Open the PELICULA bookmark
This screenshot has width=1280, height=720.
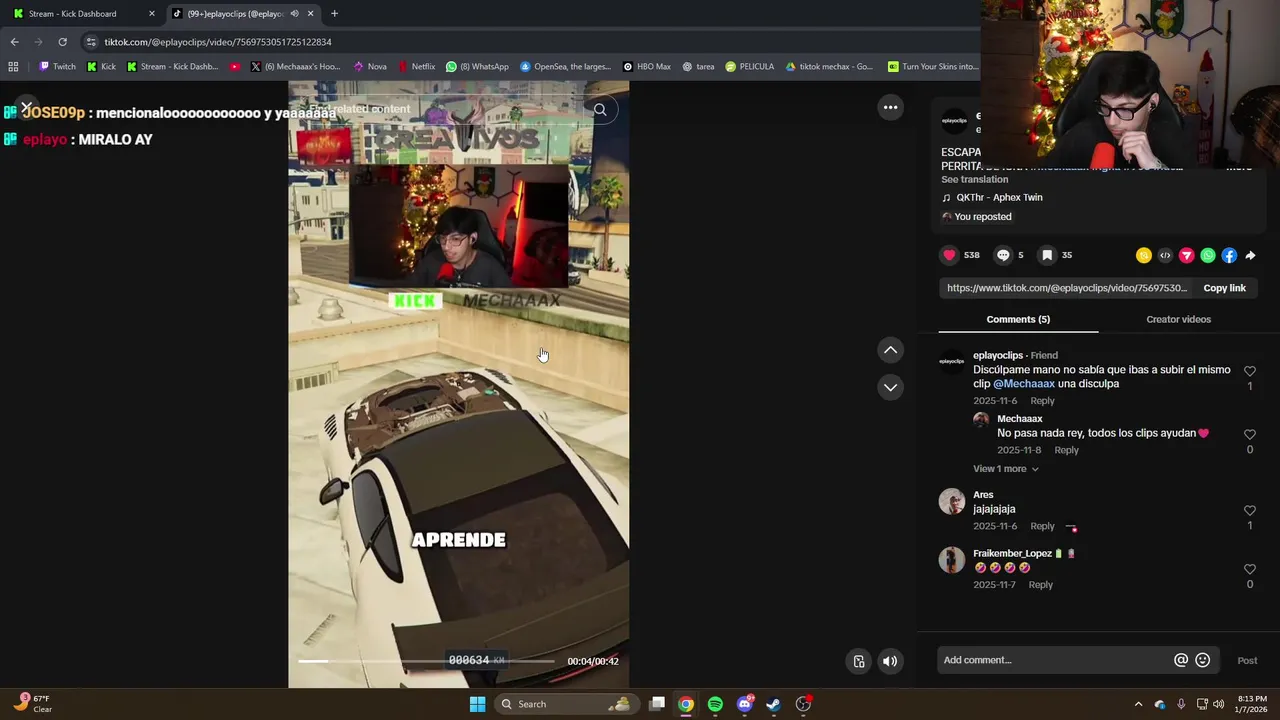750,67
